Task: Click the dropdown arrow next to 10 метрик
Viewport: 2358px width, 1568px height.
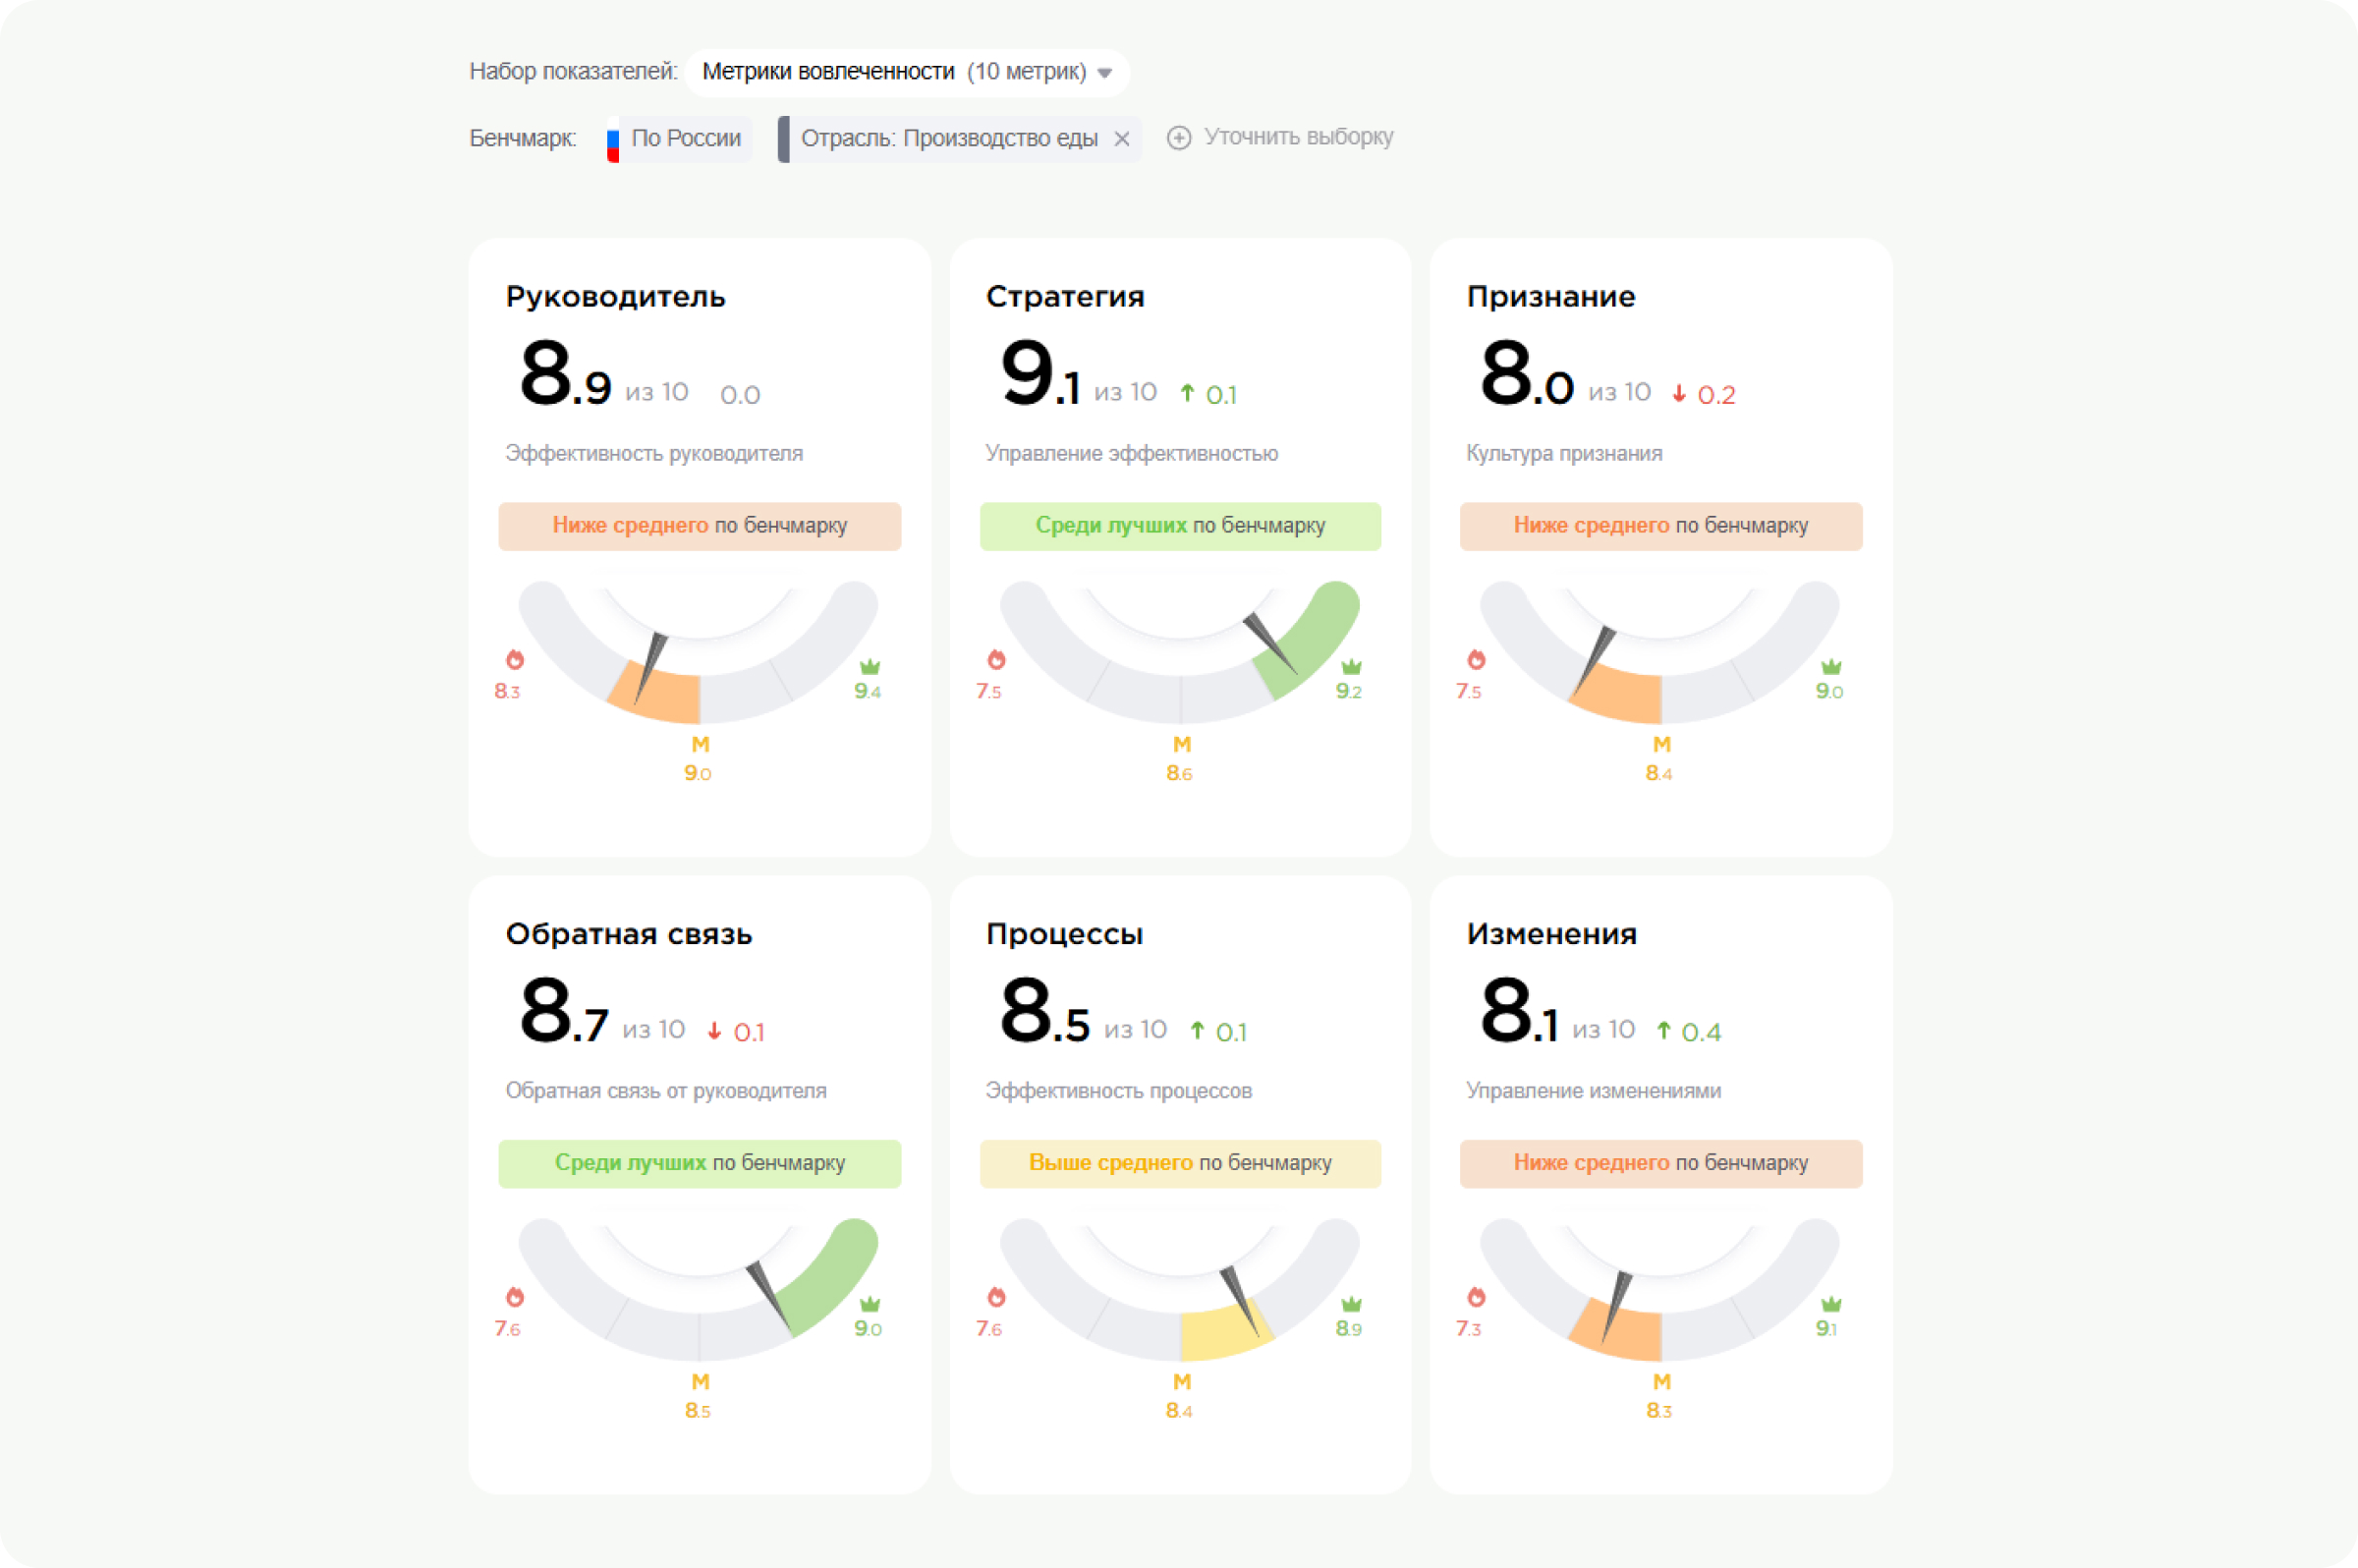Action: 1105,73
